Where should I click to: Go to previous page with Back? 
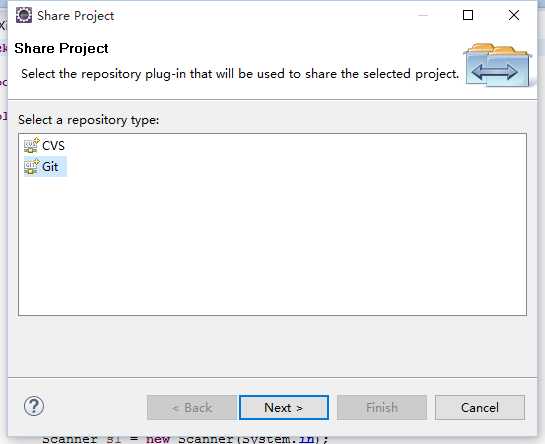click(192, 407)
